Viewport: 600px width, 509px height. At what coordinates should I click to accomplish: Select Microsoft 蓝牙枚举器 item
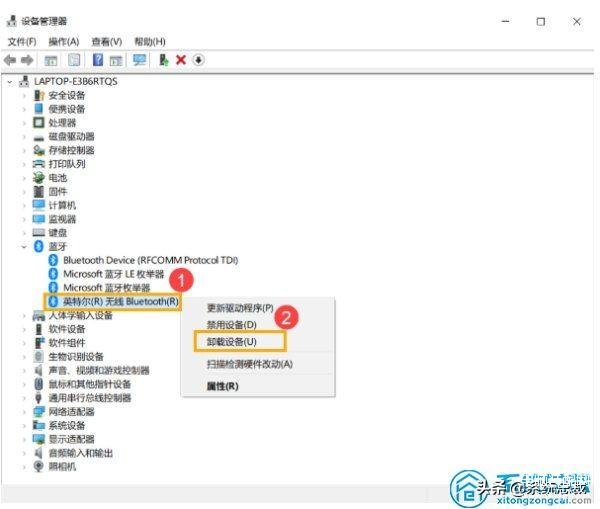106,288
